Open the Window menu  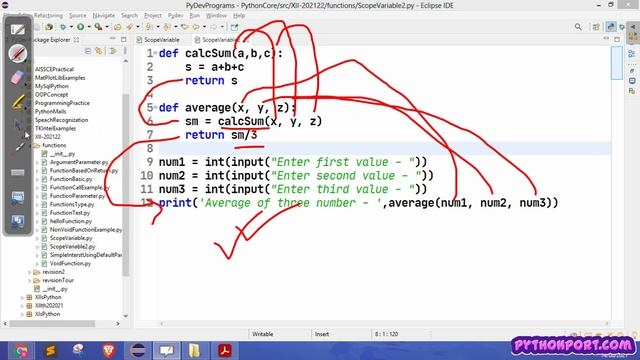click(216, 16)
